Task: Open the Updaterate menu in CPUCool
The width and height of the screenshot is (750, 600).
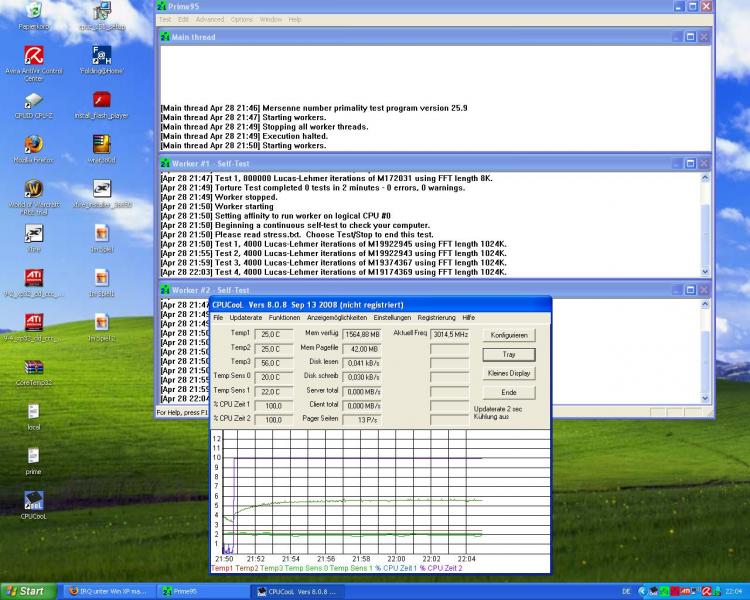Action: click(x=246, y=318)
